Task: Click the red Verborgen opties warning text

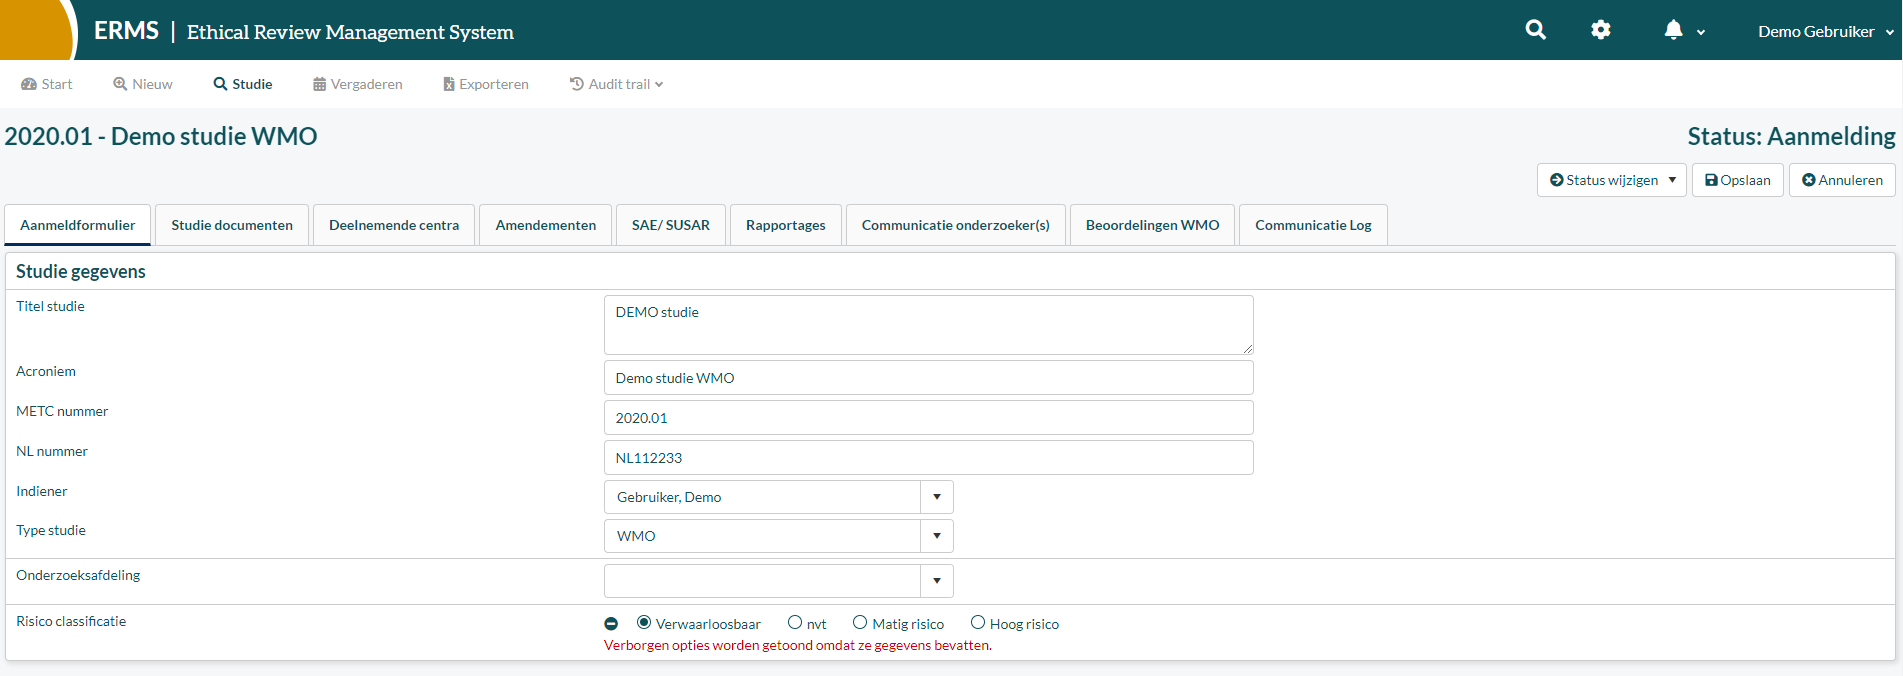Action: (x=798, y=646)
